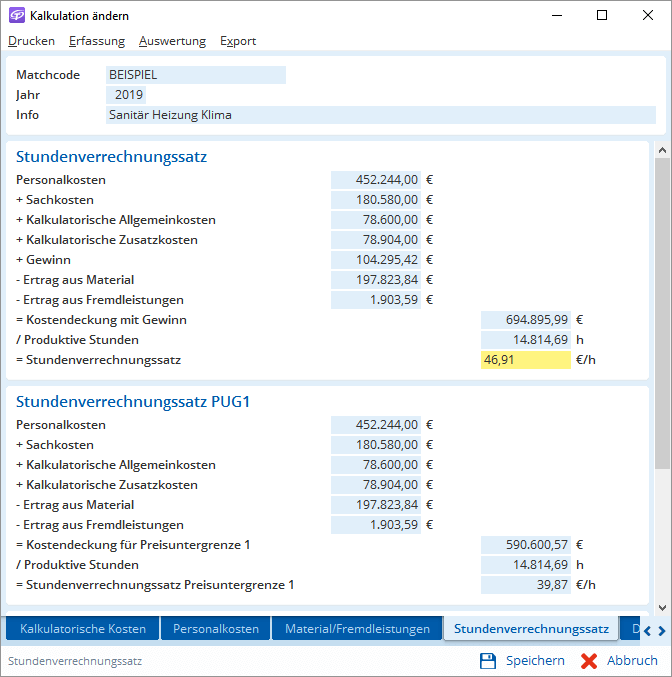
Task: Click the yellow Stundenverrechnungssatz 46,91 field
Action: pos(526,360)
